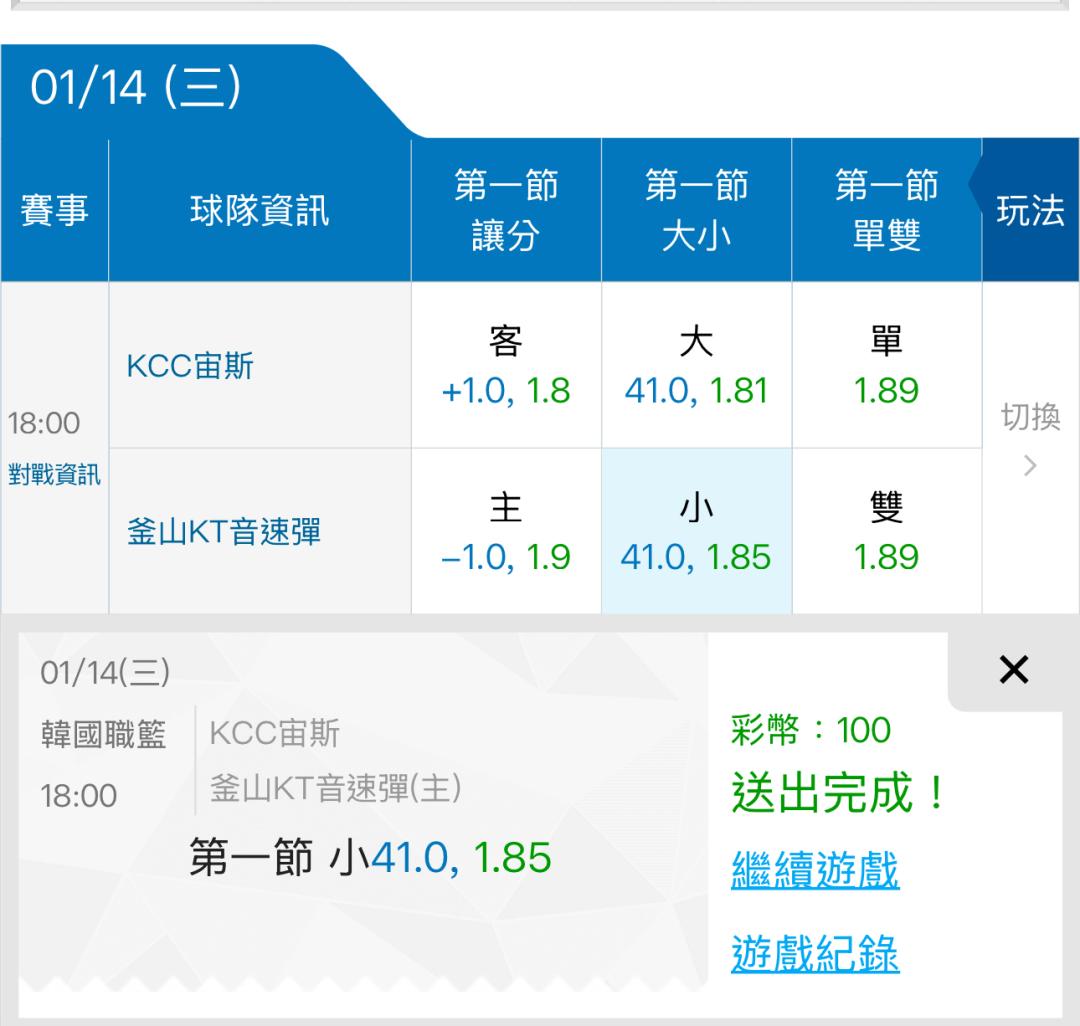
Task: Click 18:00 time in bet slip
Action: [x=79, y=796]
